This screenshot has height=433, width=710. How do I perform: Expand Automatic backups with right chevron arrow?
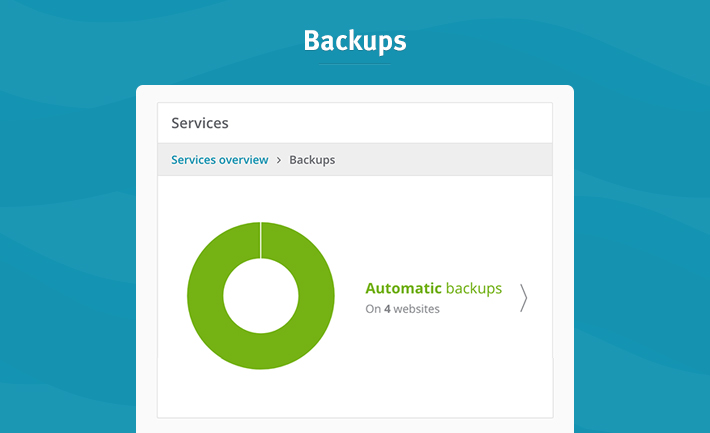click(523, 298)
